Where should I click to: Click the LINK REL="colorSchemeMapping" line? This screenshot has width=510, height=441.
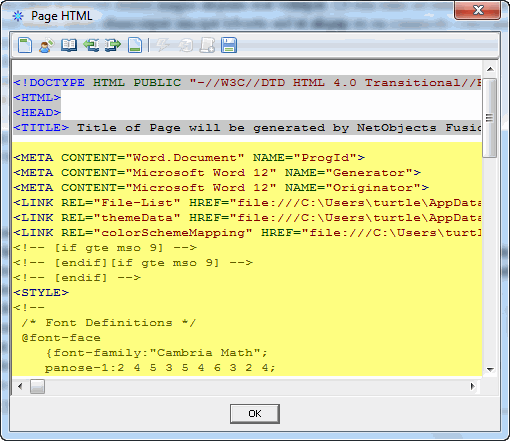(247, 233)
